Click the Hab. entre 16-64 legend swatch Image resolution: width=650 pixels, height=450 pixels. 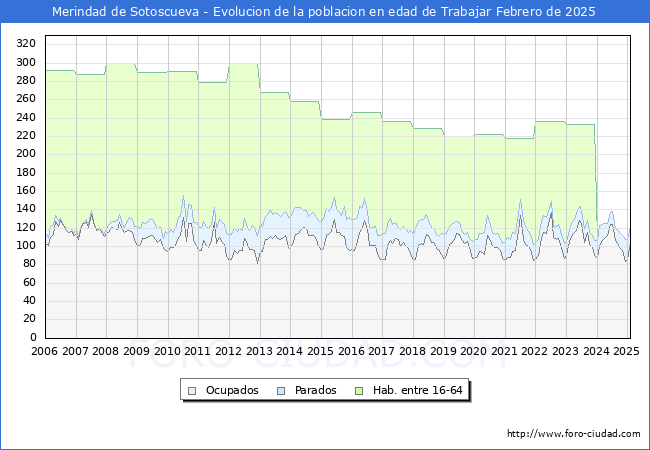pos(359,391)
